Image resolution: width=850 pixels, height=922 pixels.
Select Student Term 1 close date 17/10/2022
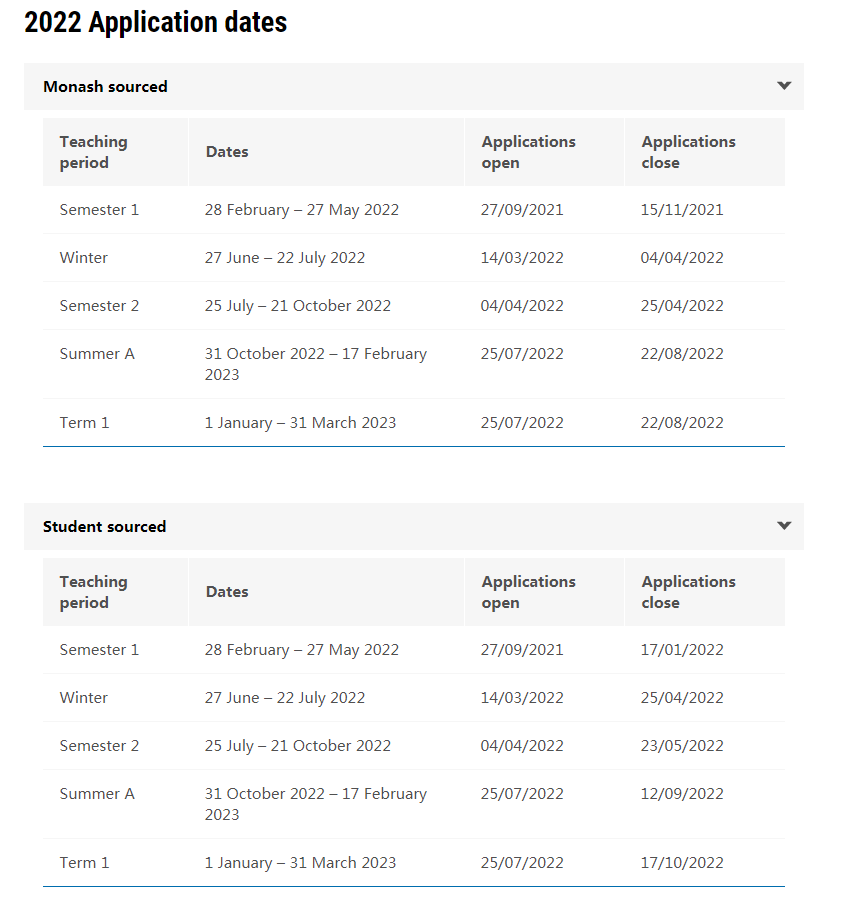point(682,863)
